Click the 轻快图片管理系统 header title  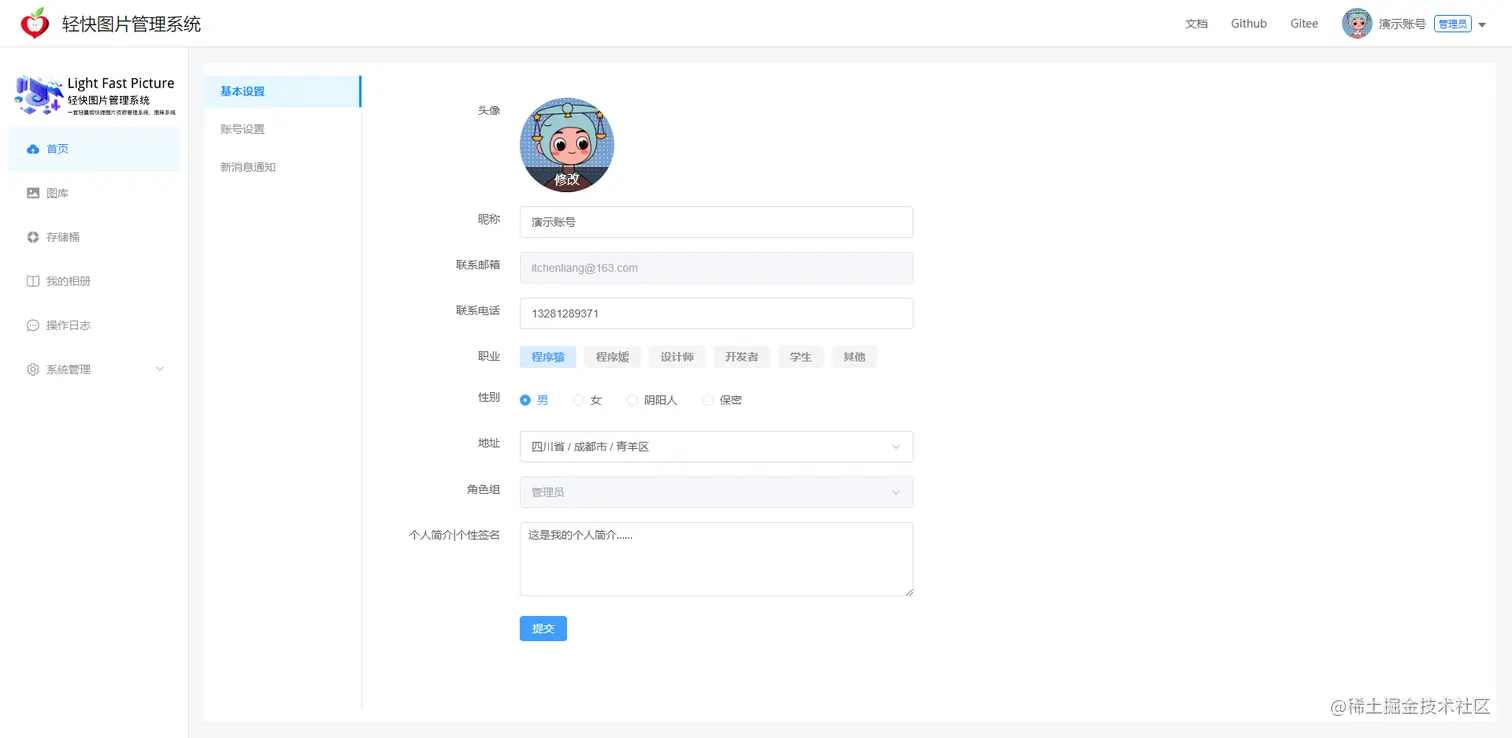131,24
